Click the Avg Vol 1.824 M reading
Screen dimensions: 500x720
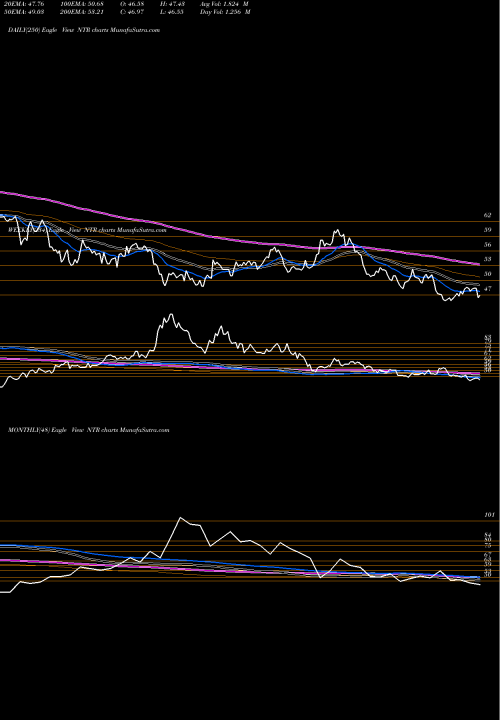coord(225,3)
